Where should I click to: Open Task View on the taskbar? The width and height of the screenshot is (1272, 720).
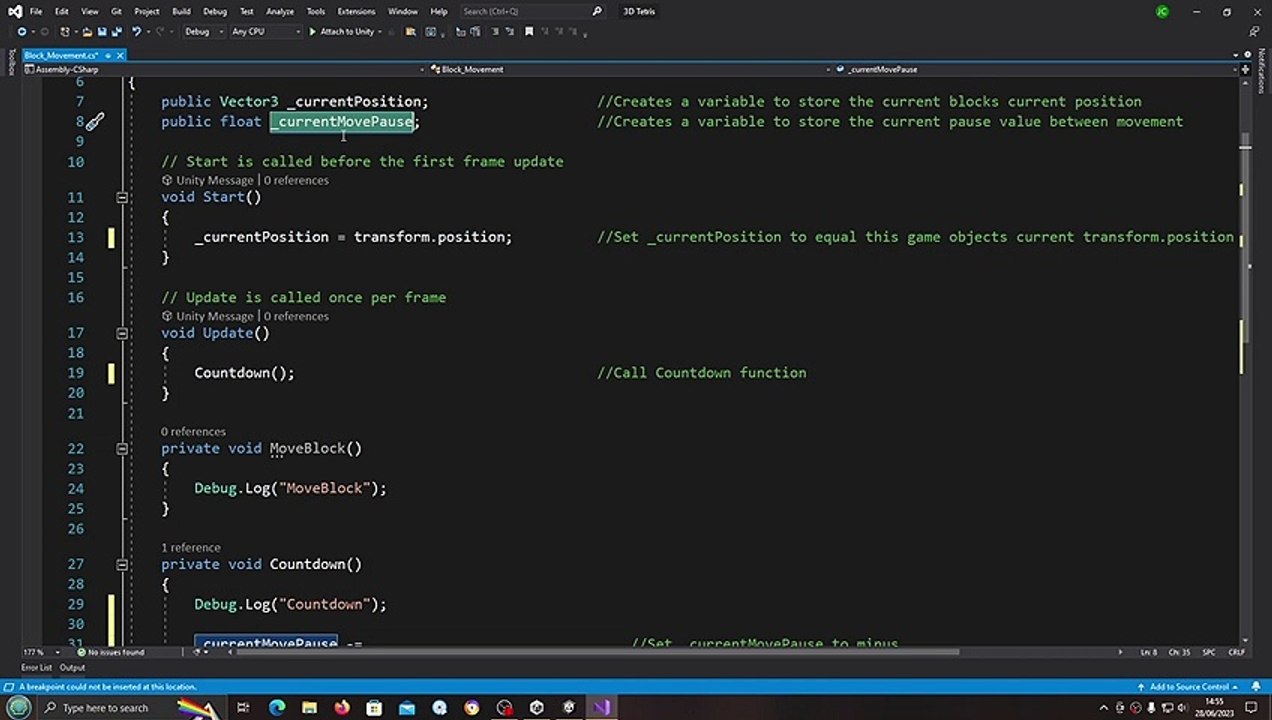tap(243, 707)
